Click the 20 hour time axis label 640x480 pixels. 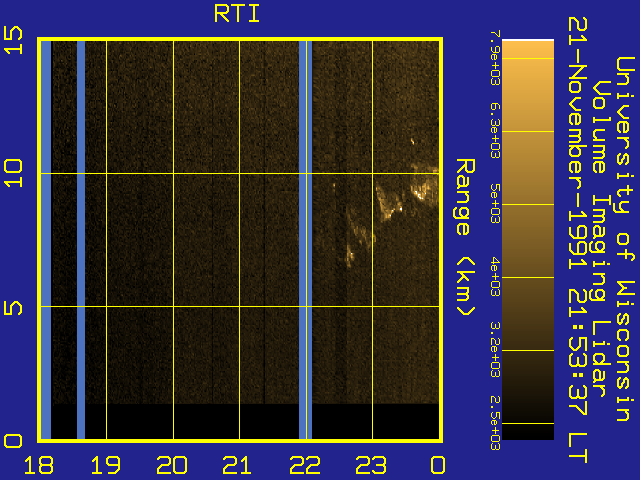(172, 465)
